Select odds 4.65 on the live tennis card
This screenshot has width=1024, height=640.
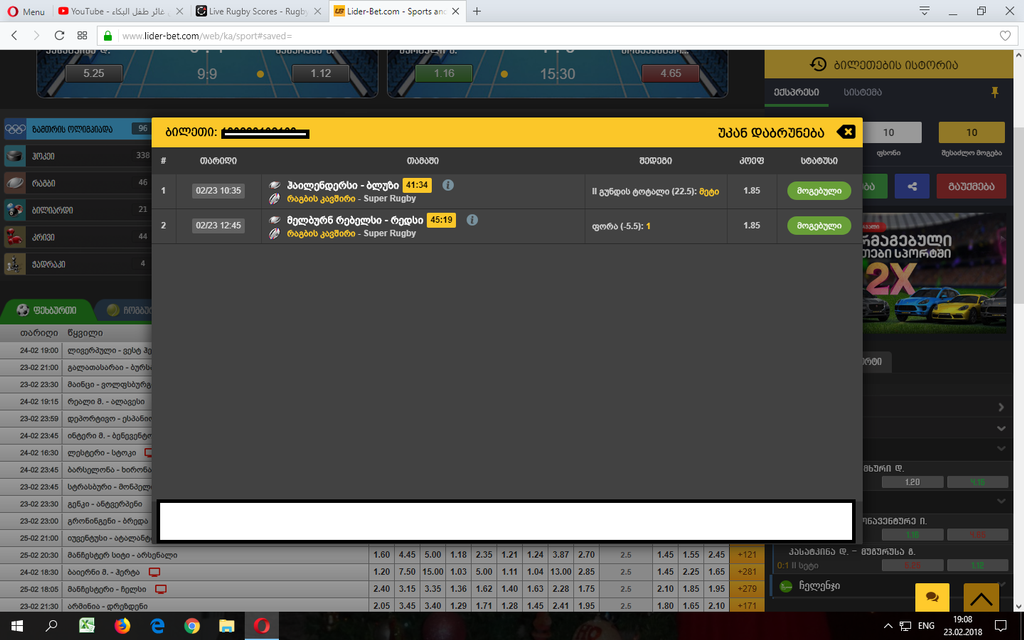(671, 73)
